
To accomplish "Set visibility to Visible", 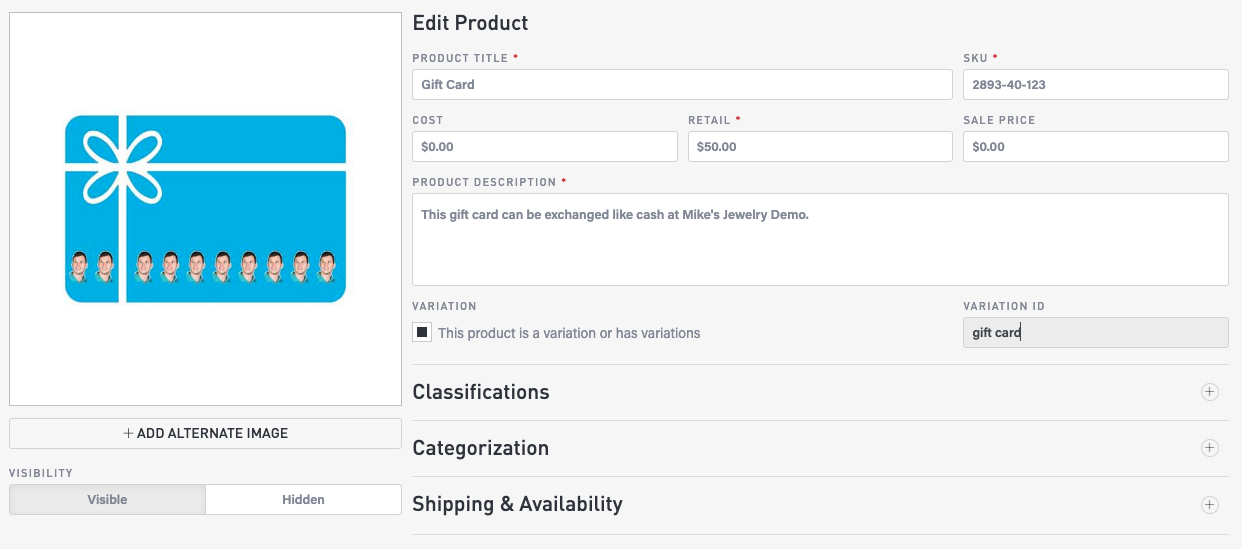I will [107, 500].
